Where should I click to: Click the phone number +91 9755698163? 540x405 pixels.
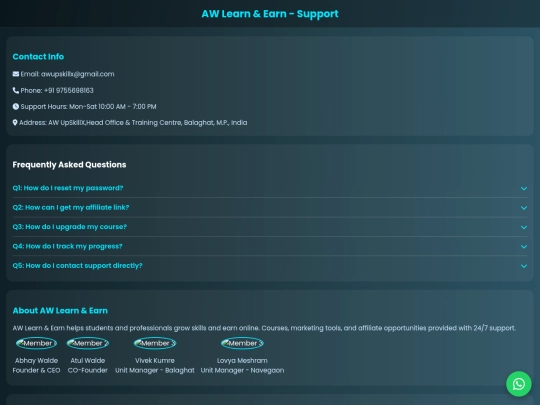point(69,90)
